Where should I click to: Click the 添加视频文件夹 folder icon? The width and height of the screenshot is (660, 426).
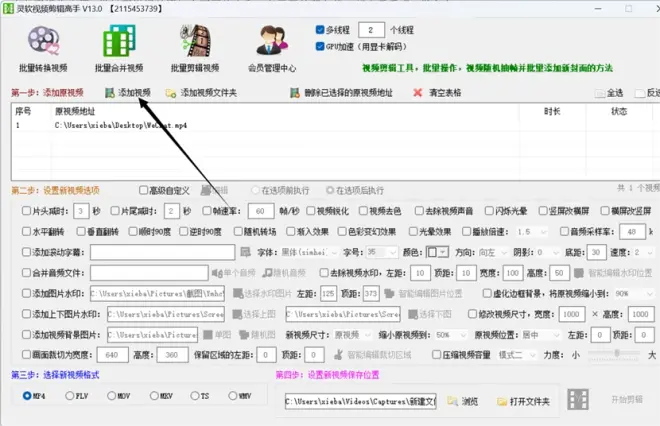pos(171,93)
